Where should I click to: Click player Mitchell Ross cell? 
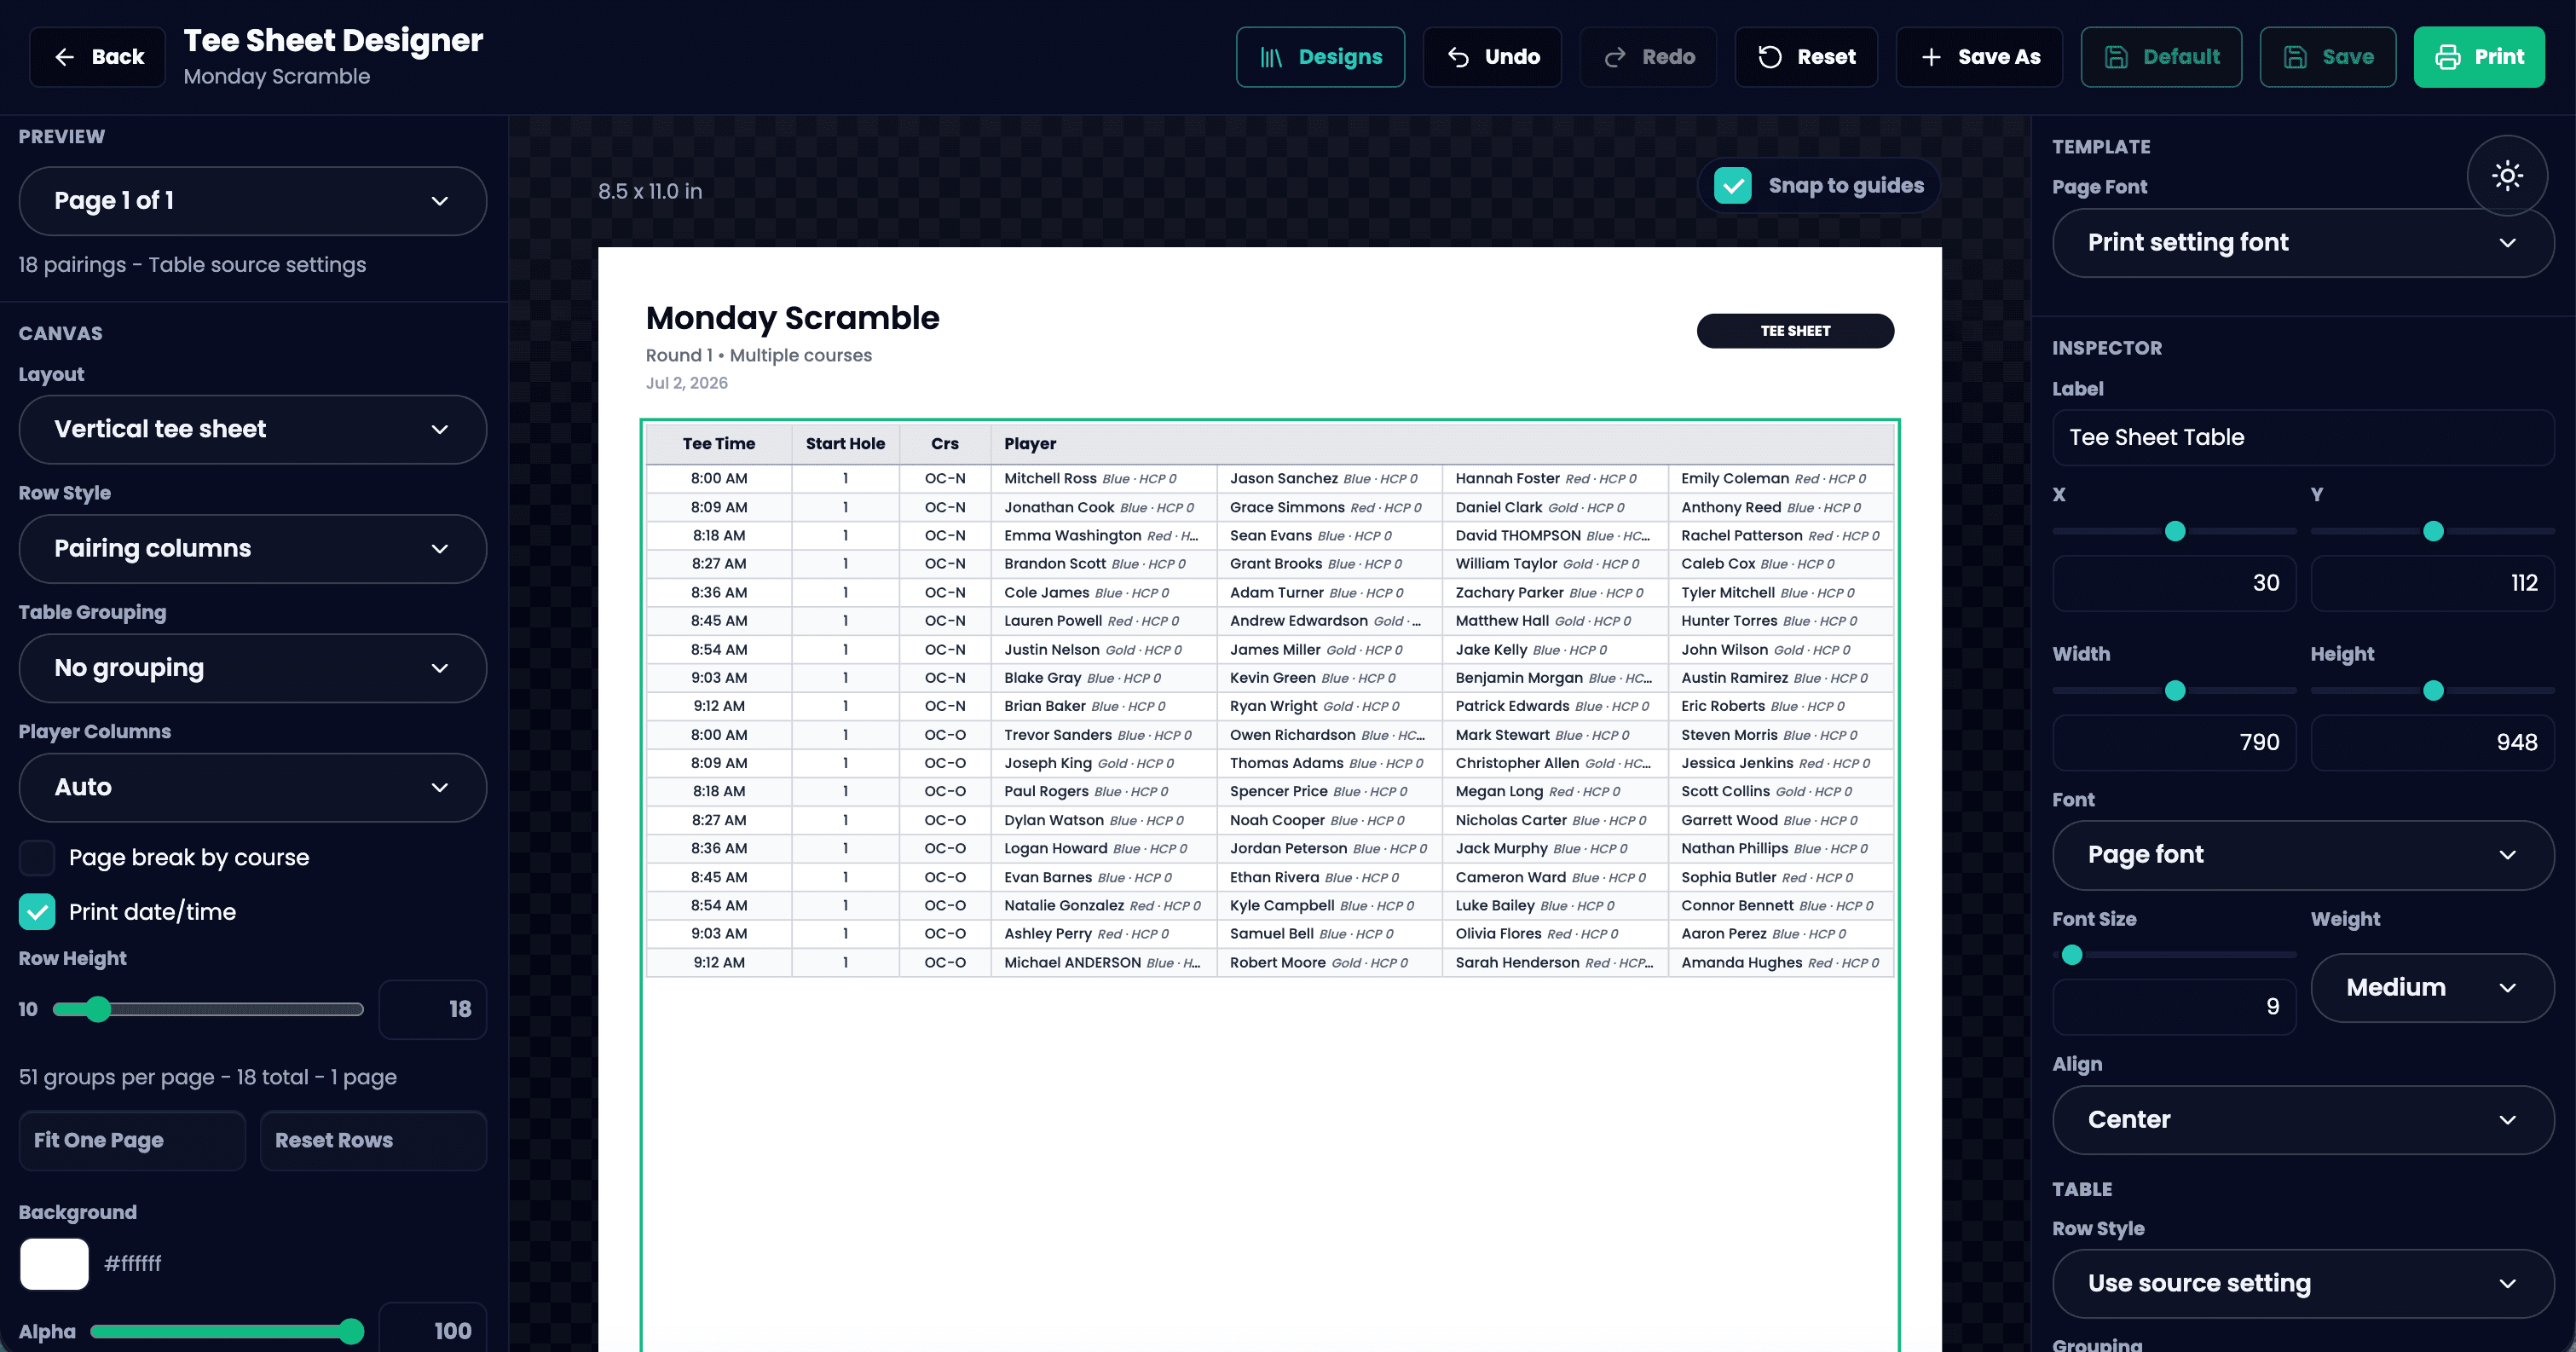click(1104, 479)
